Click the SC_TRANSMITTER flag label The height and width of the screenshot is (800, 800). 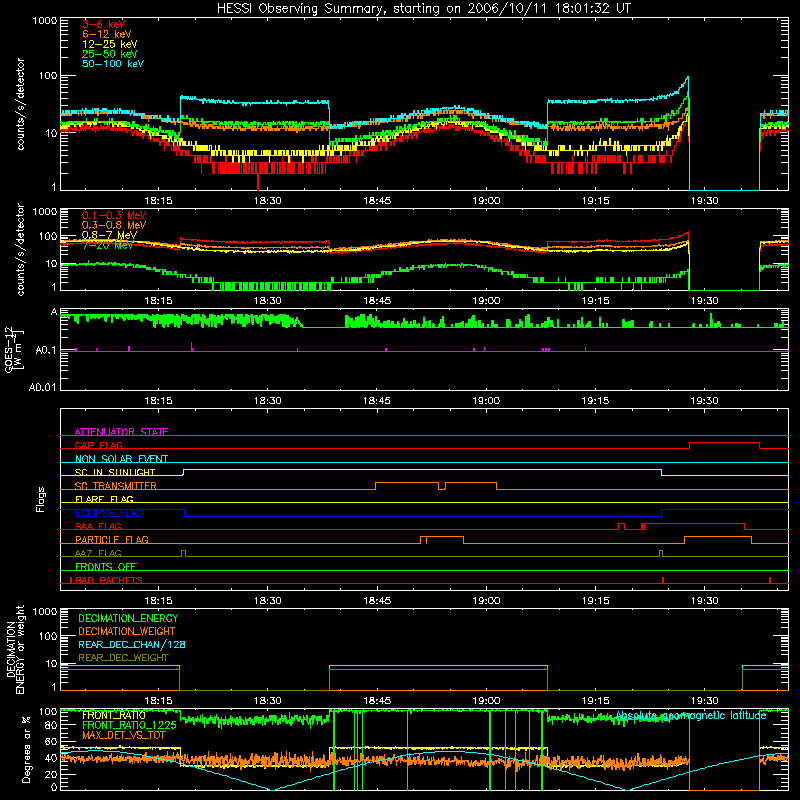click(116, 486)
